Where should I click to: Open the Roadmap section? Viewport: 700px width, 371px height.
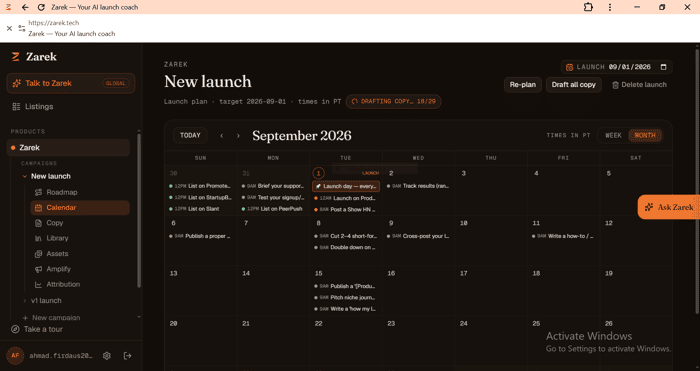pyautogui.click(x=62, y=192)
